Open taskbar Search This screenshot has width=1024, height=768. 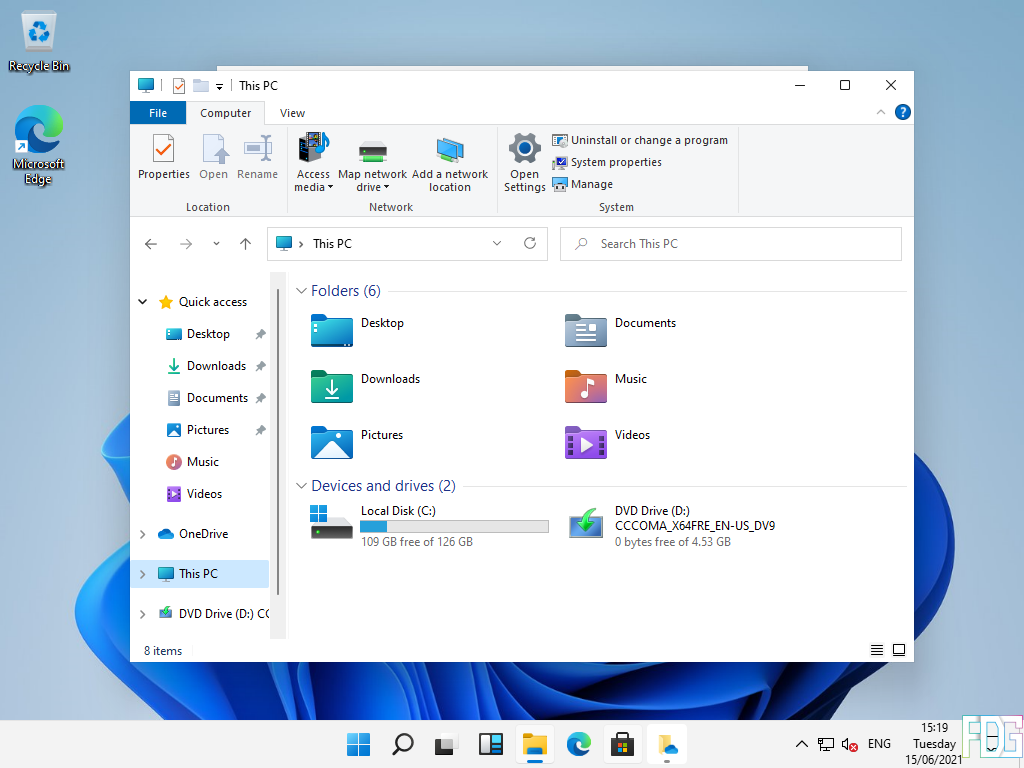coord(402,744)
